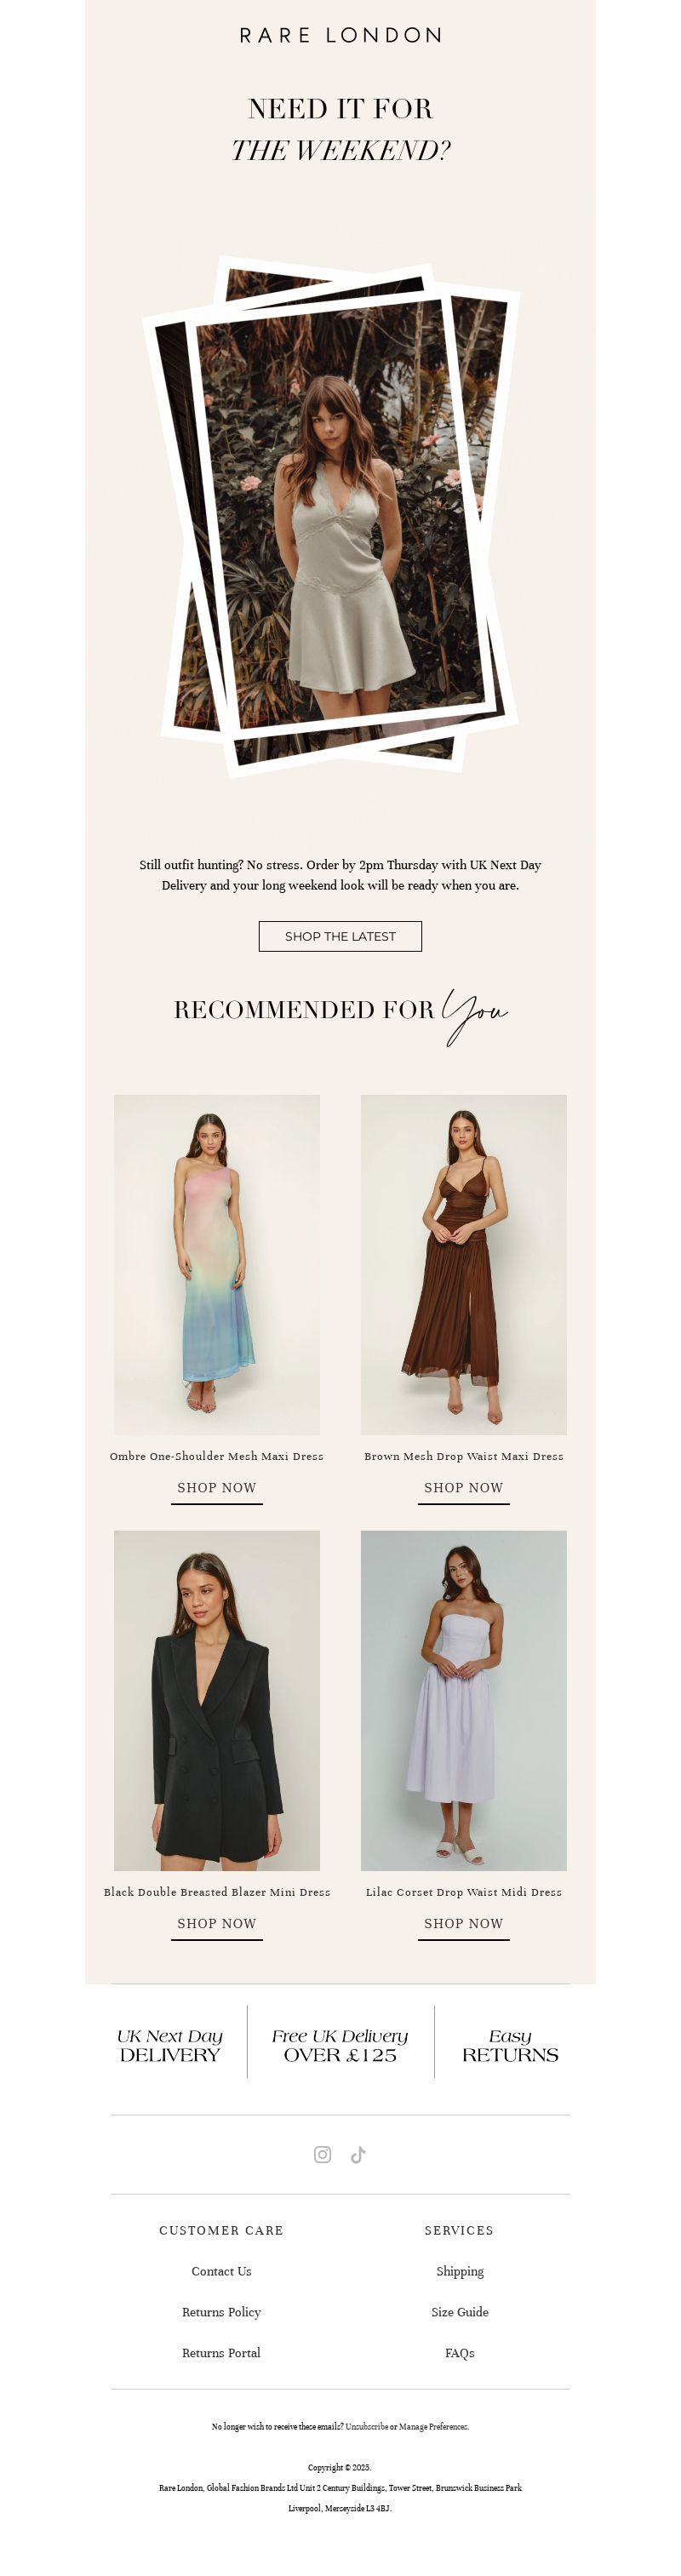Open the Instagram icon link
The image size is (681, 2576).
point(322,2154)
